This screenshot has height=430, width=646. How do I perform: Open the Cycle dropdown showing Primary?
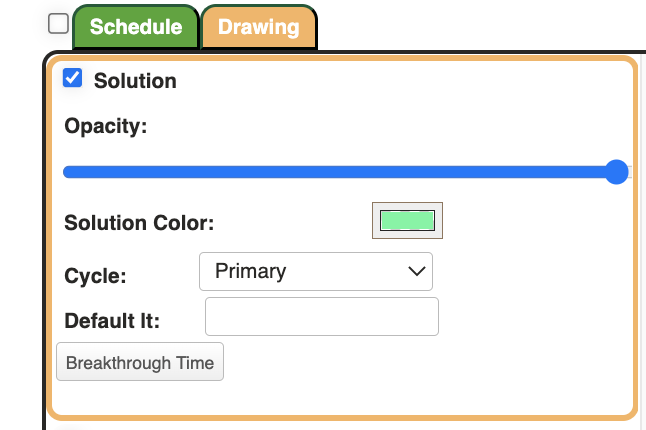[x=316, y=271]
